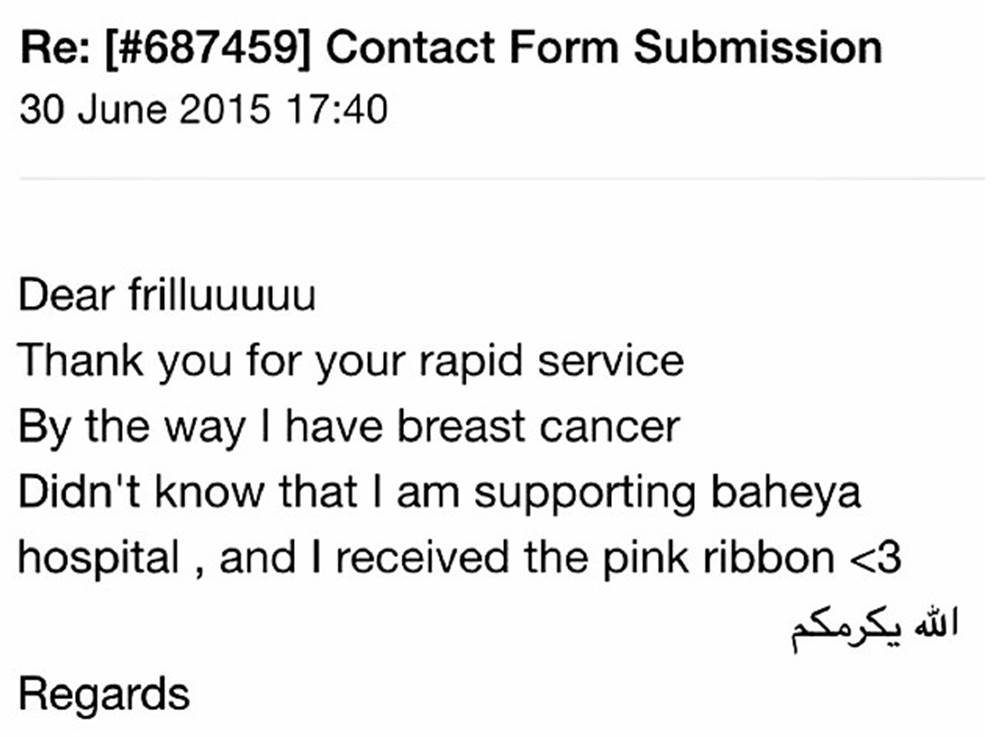This screenshot has width=996, height=737.
Task: Click the 'Re:' prefix in the subject
Action: (x=49, y=47)
